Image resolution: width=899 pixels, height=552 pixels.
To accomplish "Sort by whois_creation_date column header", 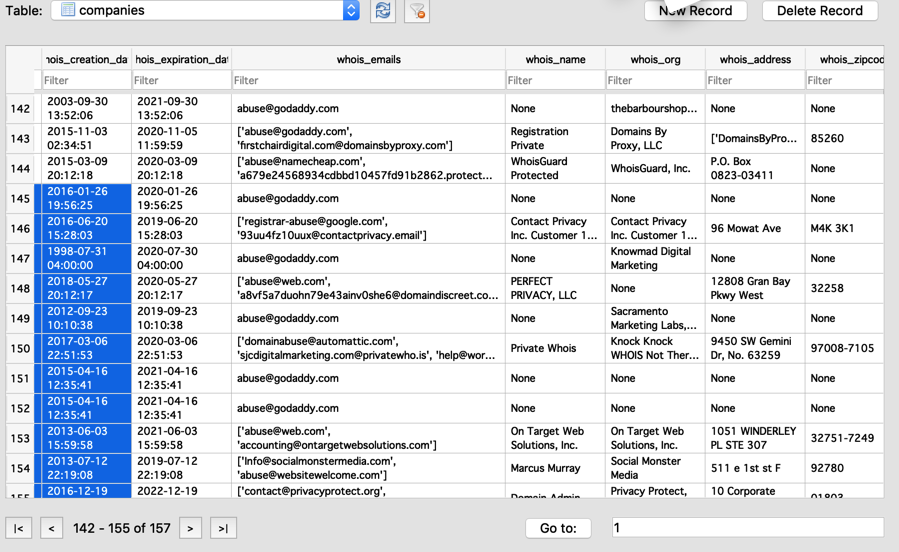I will 87,59.
